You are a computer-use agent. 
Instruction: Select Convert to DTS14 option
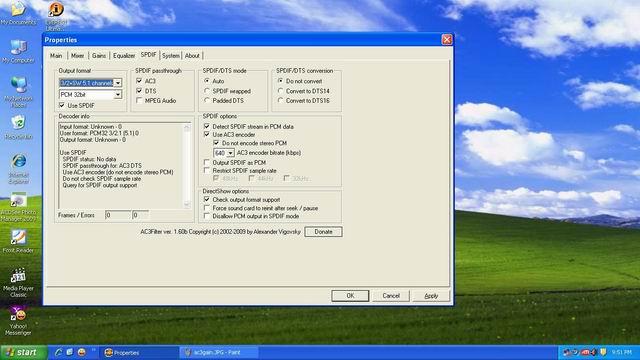[280, 91]
